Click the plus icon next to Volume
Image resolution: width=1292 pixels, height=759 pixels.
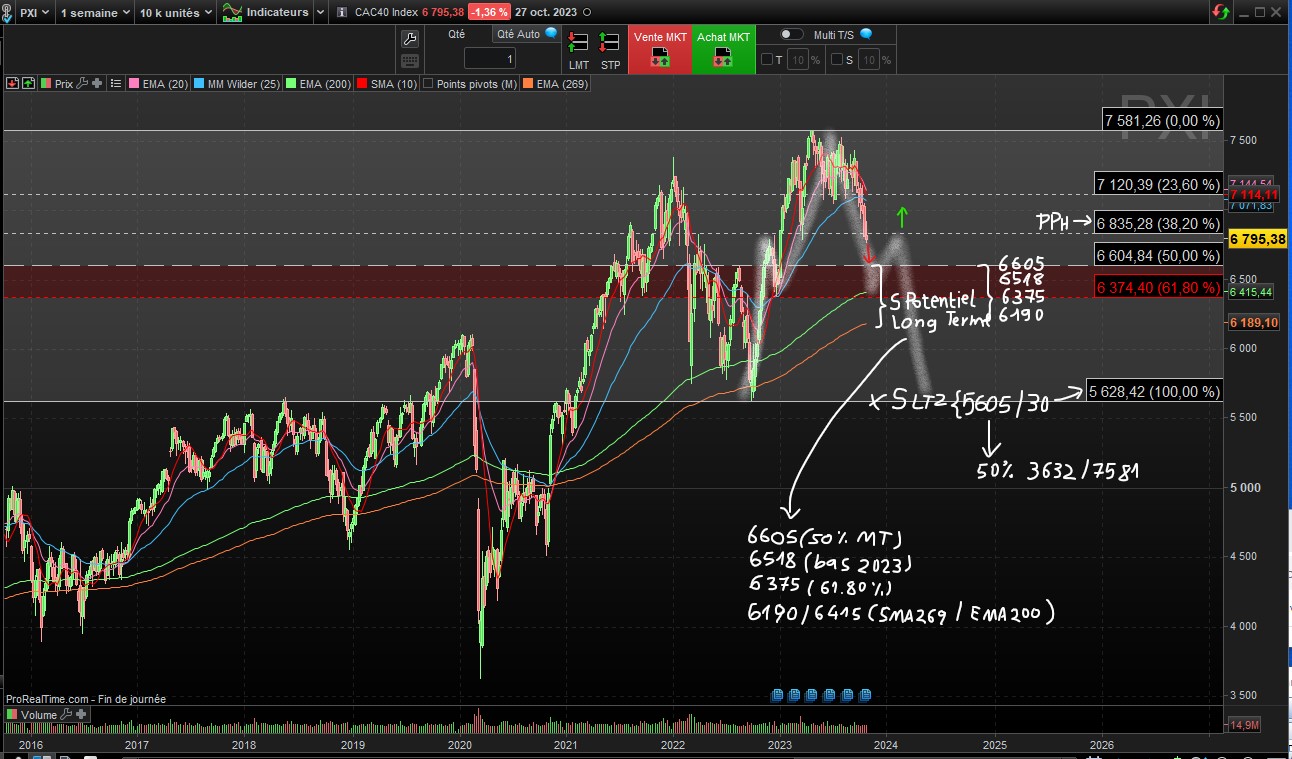coord(82,715)
